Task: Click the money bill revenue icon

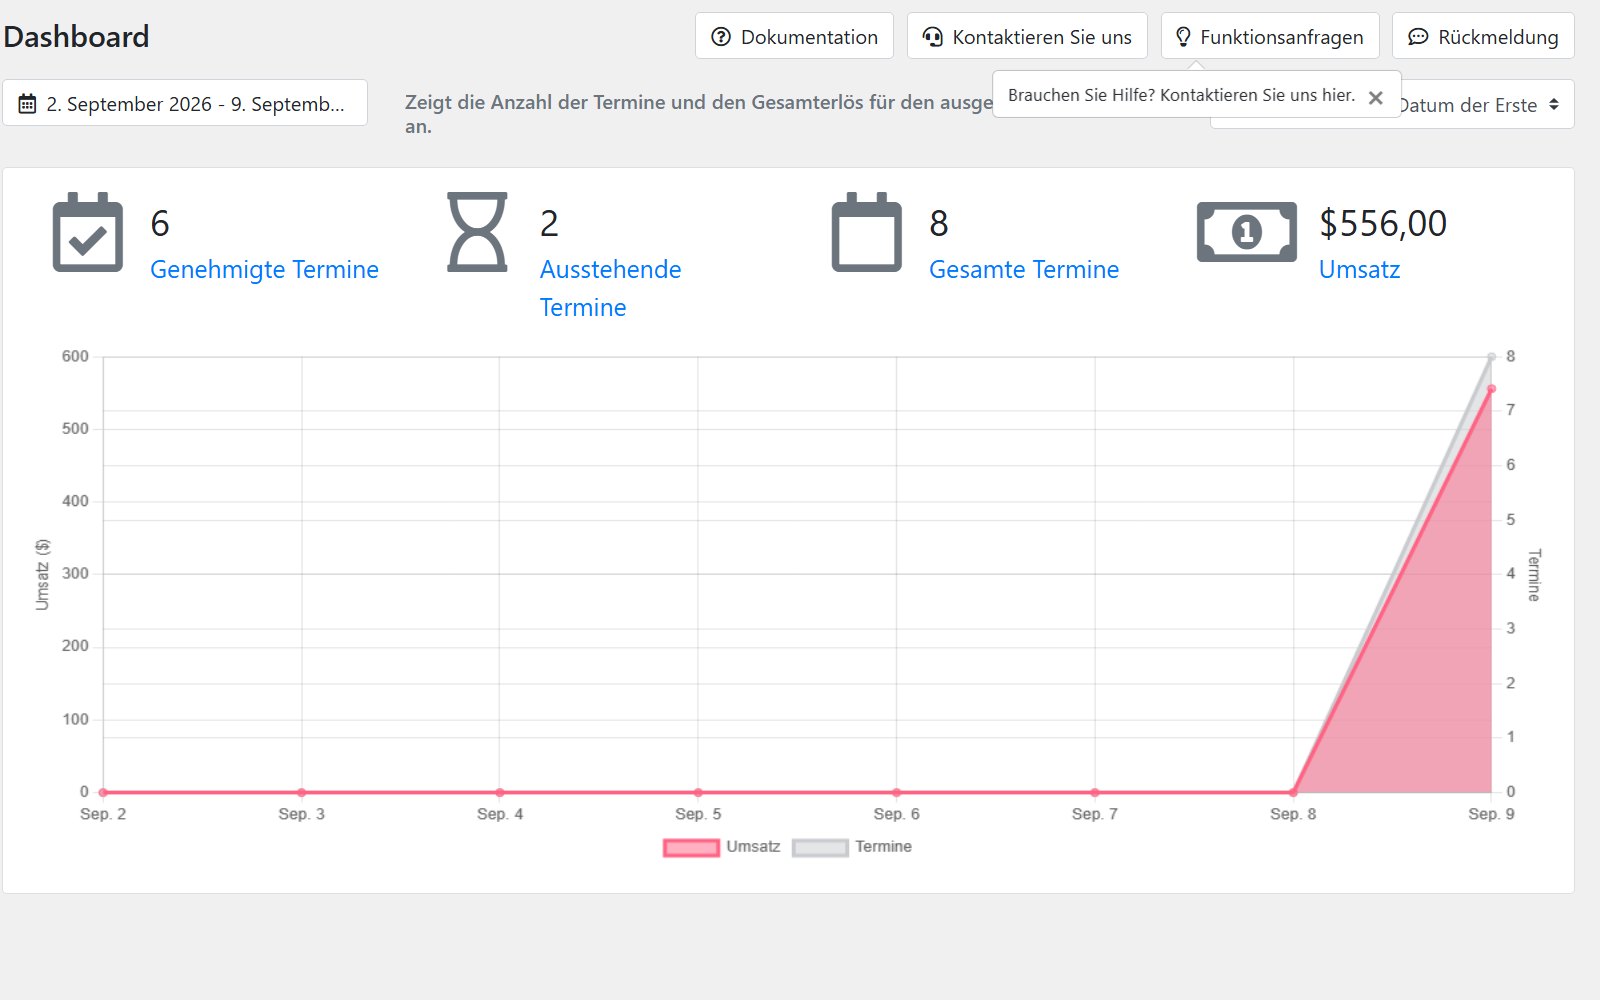Action: click(x=1247, y=232)
